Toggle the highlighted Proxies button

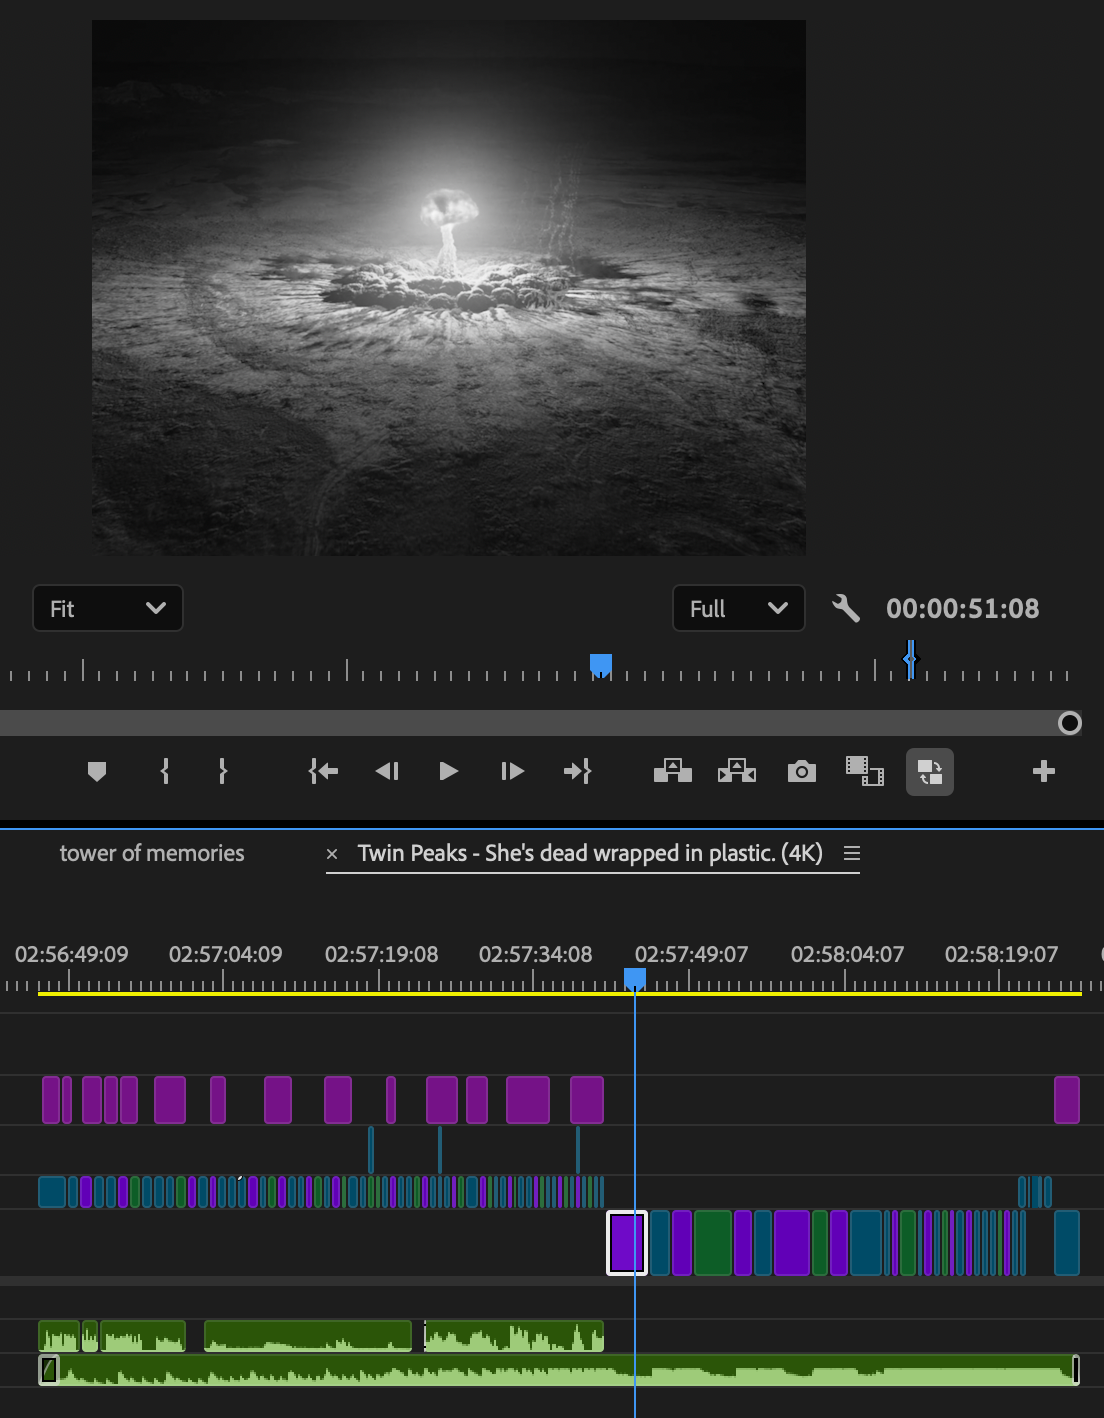pos(930,772)
